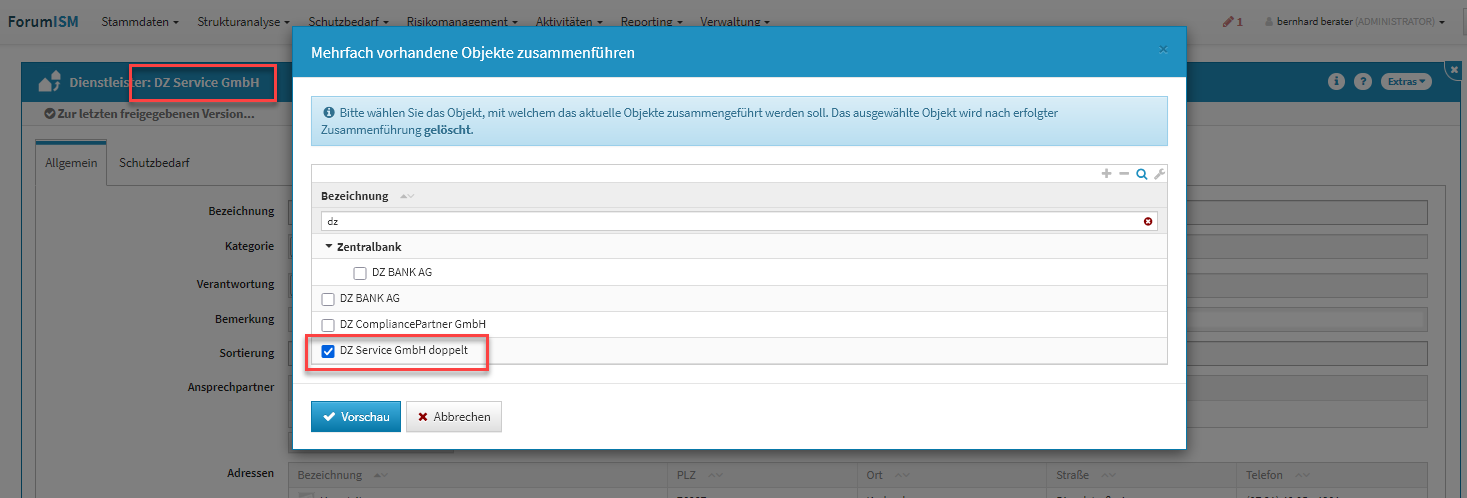Open the Stammdaten menu
Screen dimensions: 1467x498
[x=140, y=21]
